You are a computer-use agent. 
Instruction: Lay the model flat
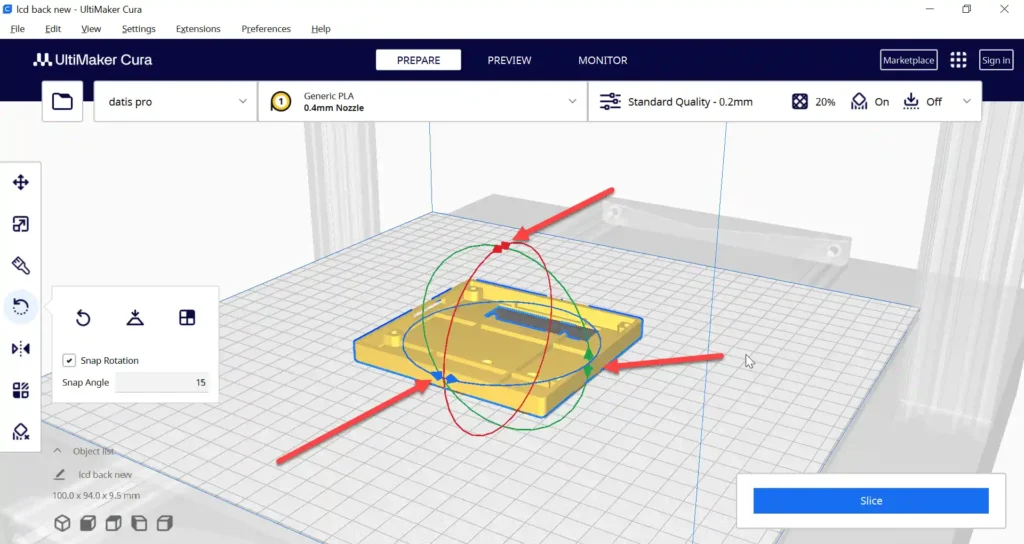(x=135, y=318)
